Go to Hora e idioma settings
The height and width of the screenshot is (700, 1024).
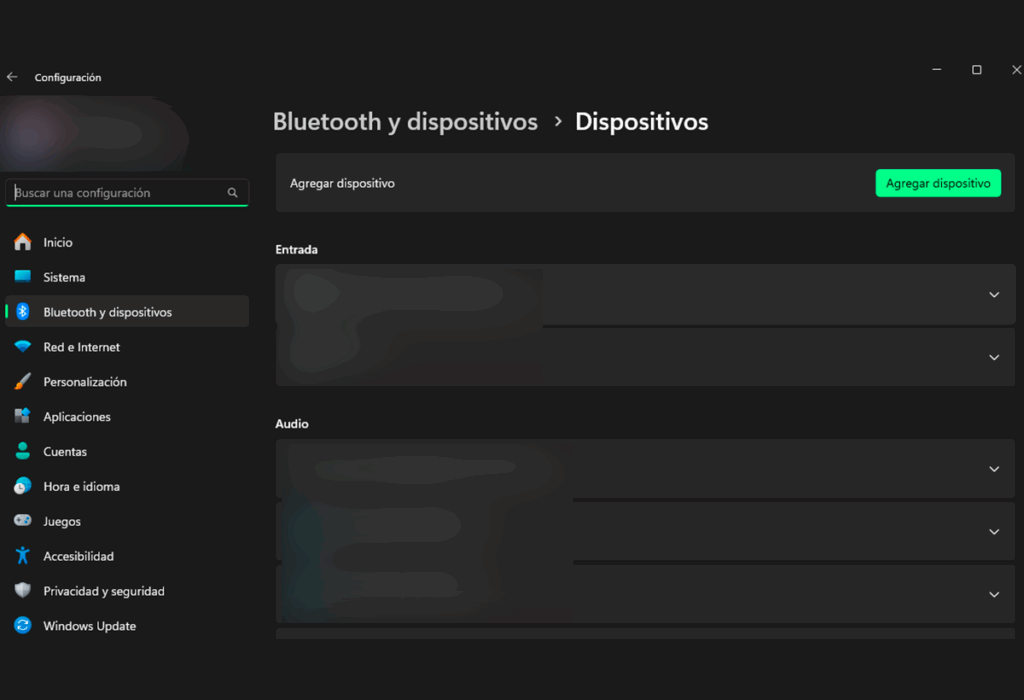pyautogui.click(x=81, y=487)
